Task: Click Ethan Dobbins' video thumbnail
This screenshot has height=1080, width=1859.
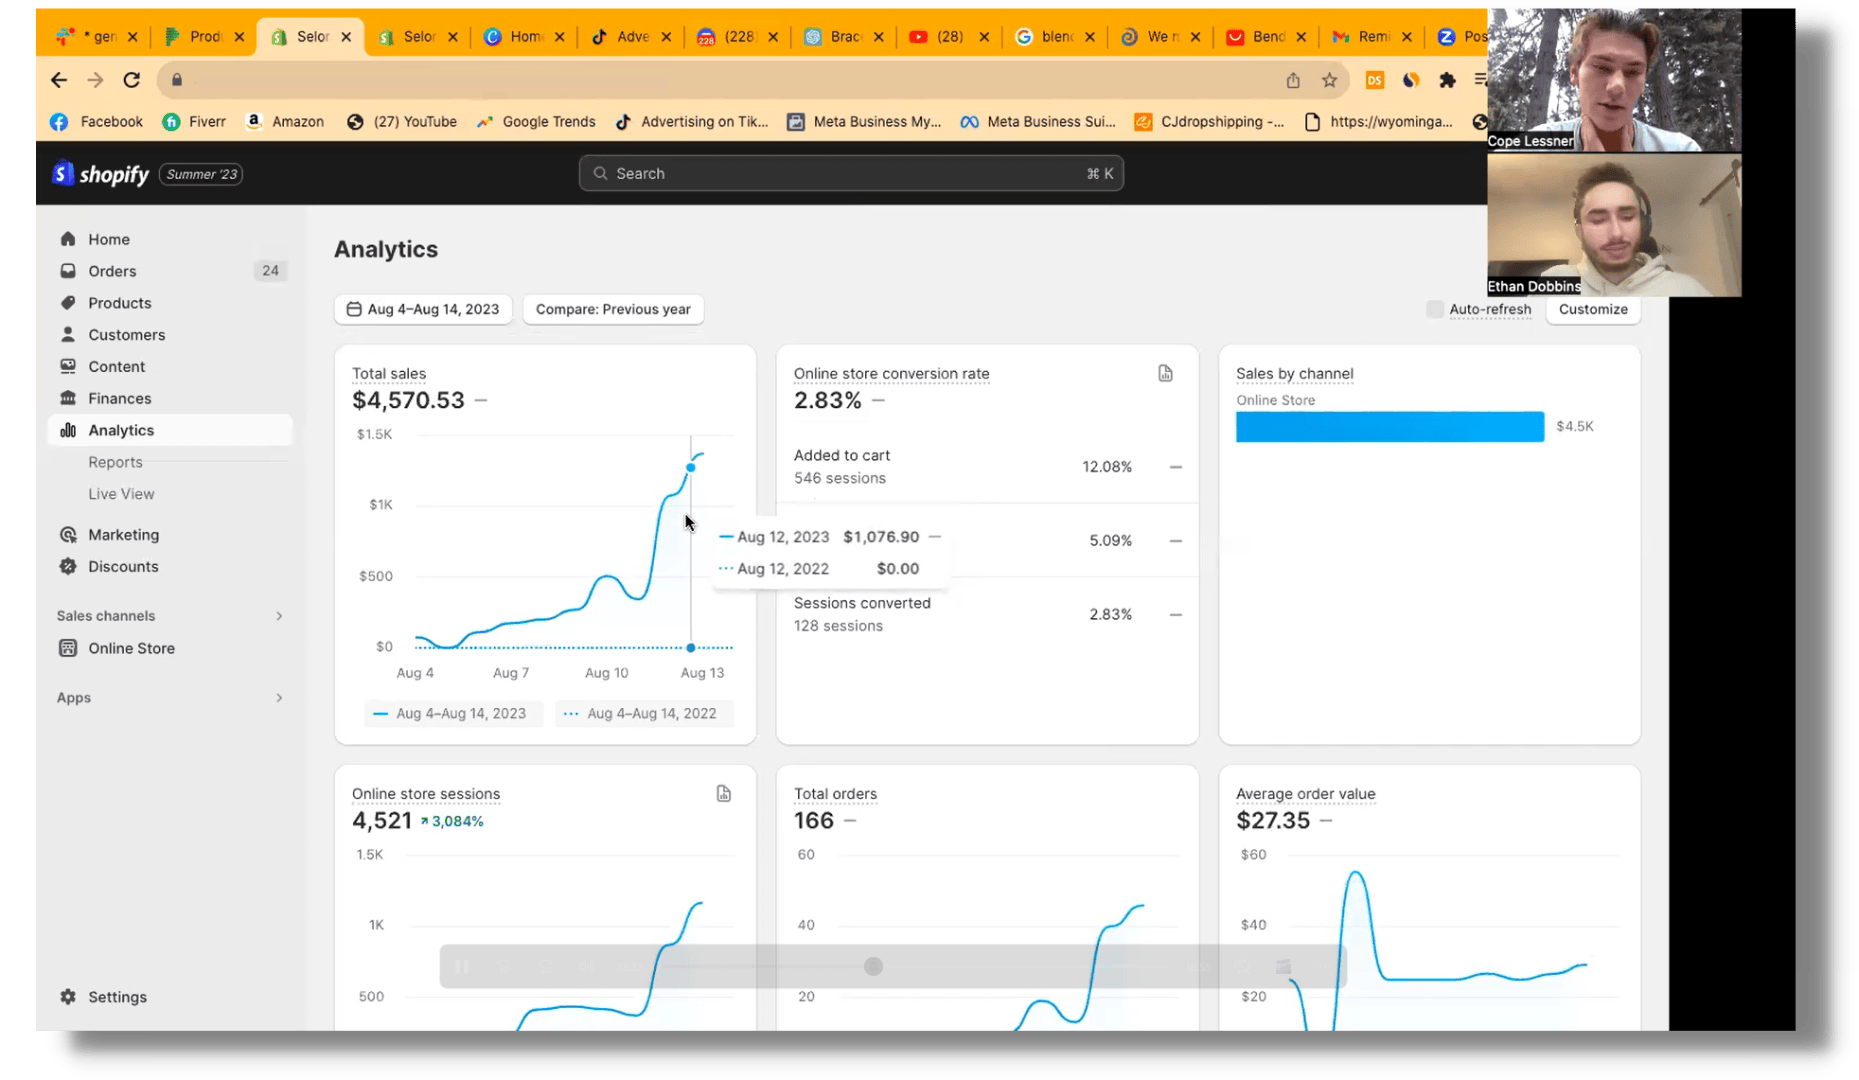Action: (1613, 225)
